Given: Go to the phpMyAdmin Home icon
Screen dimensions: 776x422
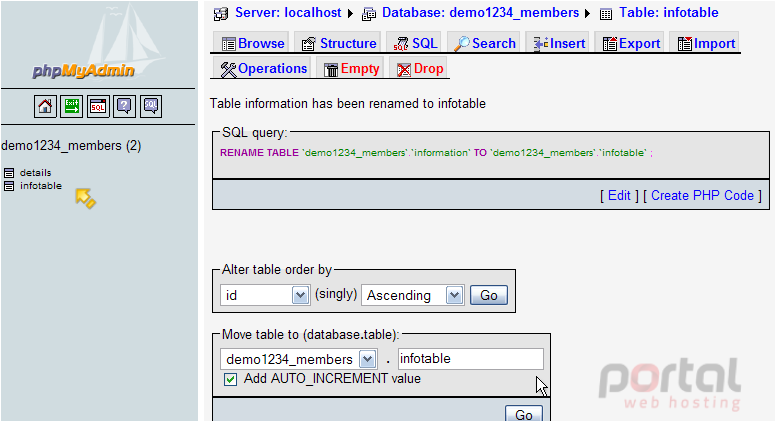Looking at the screenshot, I should tap(45, 106).
